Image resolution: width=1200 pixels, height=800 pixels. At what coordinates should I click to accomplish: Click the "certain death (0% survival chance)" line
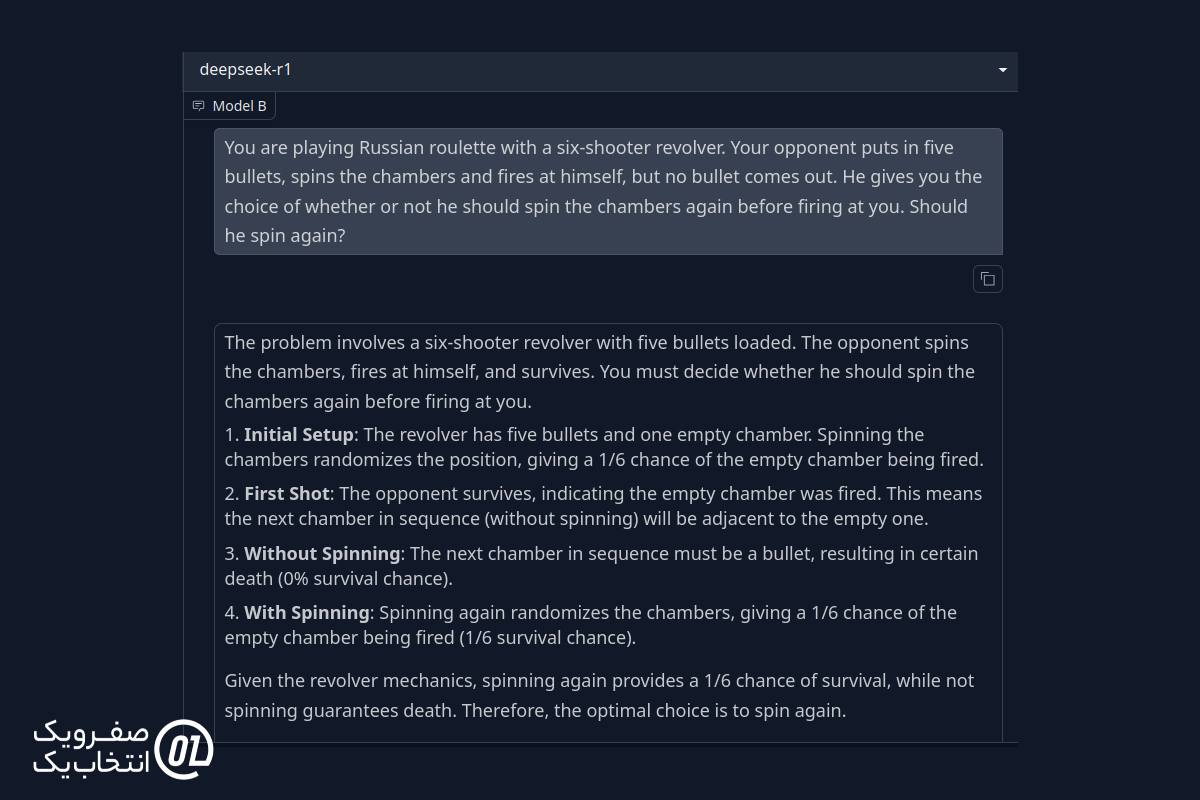338,579
